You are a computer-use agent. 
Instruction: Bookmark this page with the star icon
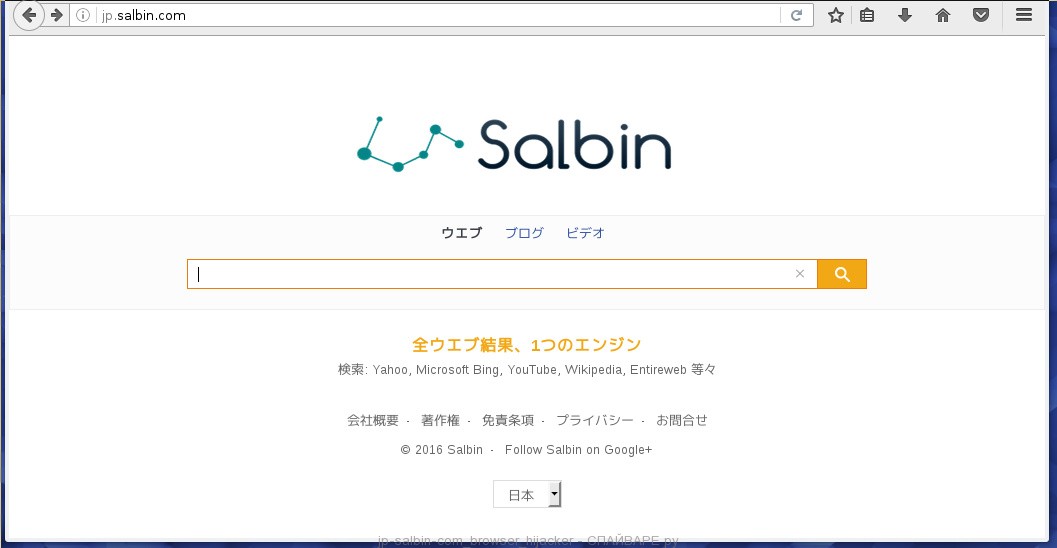[836, 15]
